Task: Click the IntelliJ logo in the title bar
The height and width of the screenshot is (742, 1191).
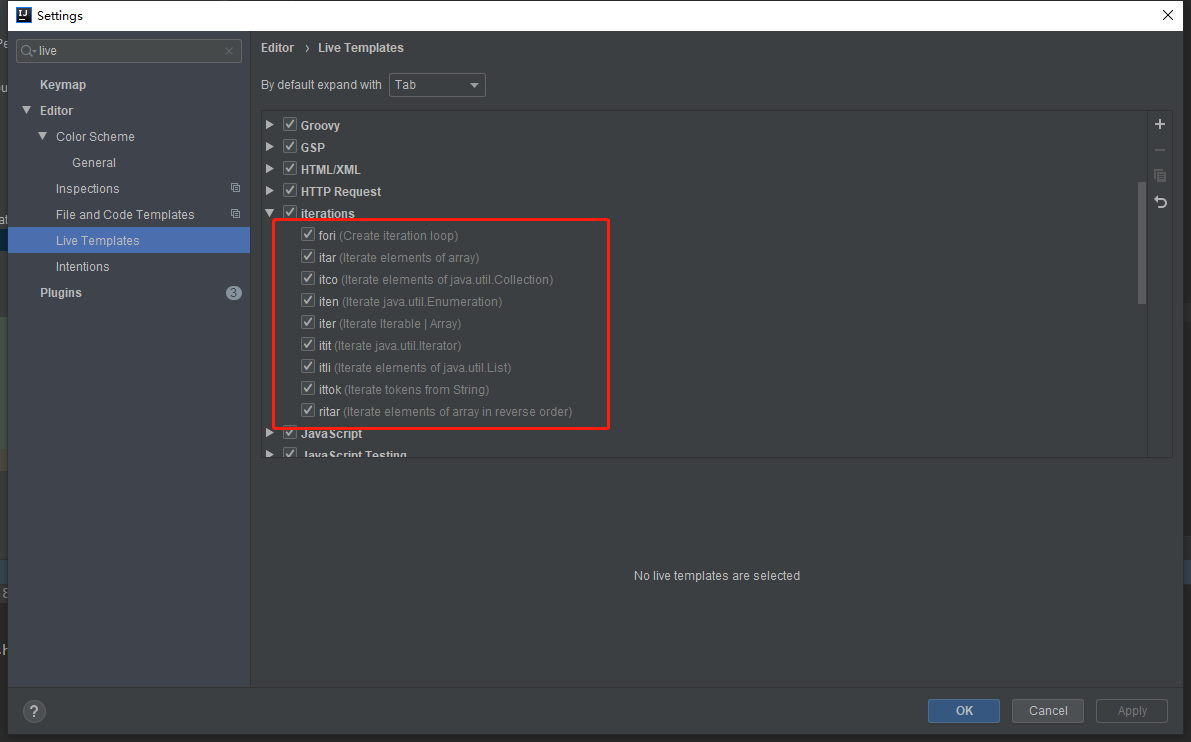Action: pyautogui.click(x=24, y=15)
